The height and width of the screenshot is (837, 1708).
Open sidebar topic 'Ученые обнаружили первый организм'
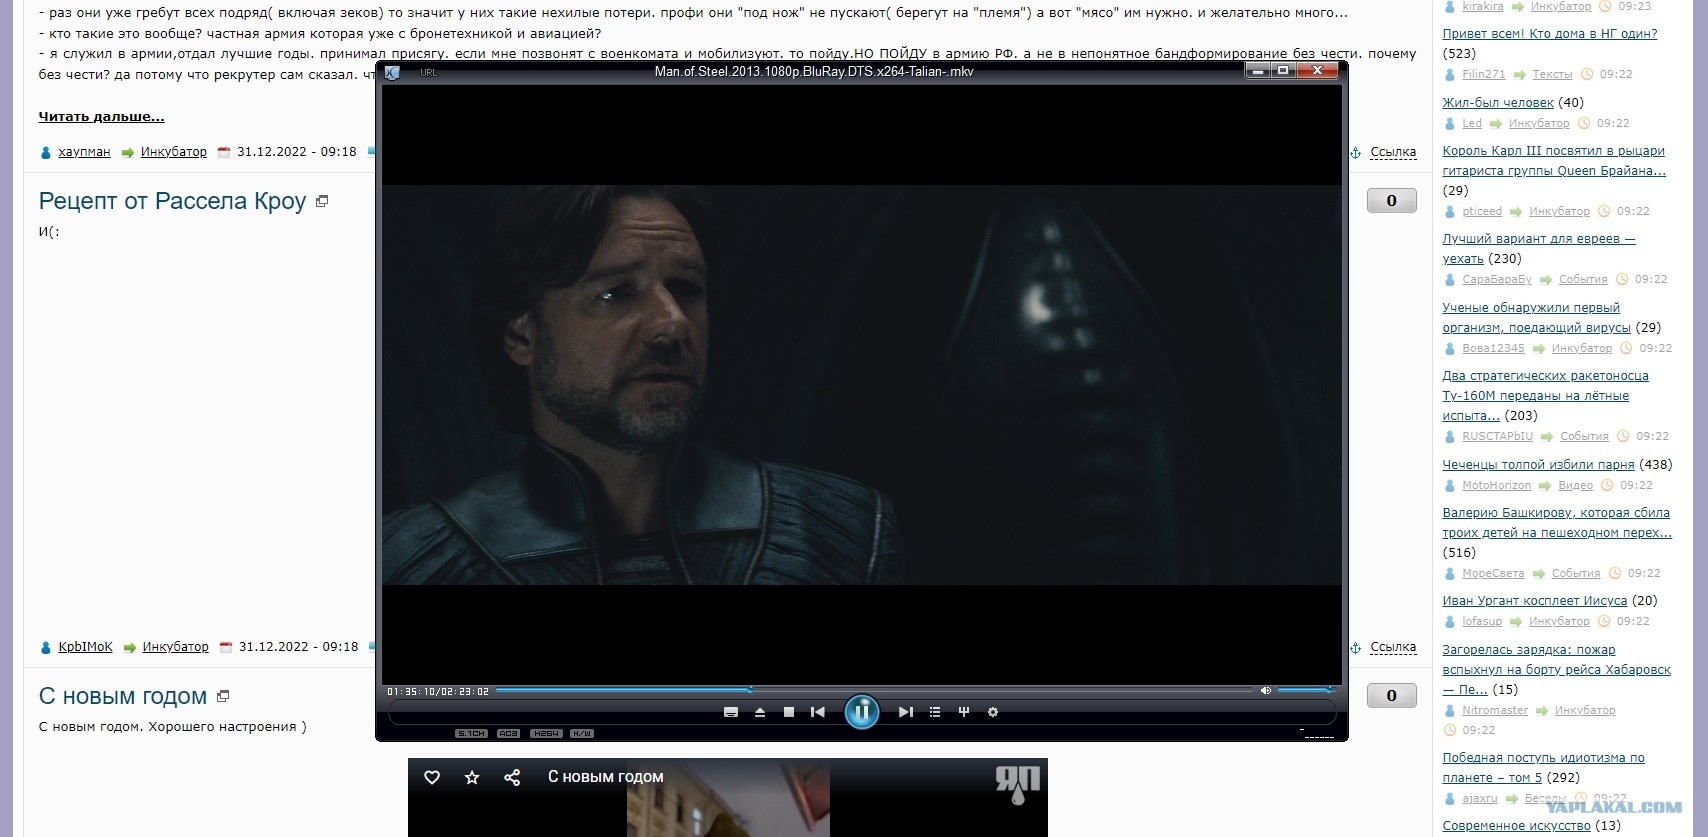click(x=1536, y=318)
